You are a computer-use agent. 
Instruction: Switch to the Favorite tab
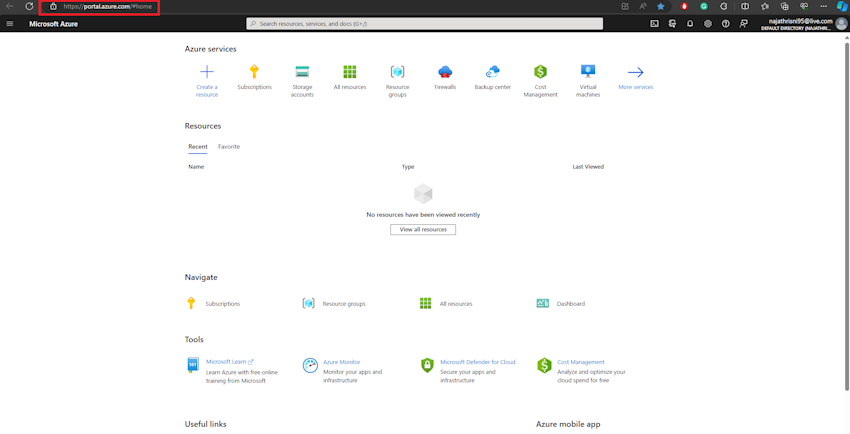point(229,147)
